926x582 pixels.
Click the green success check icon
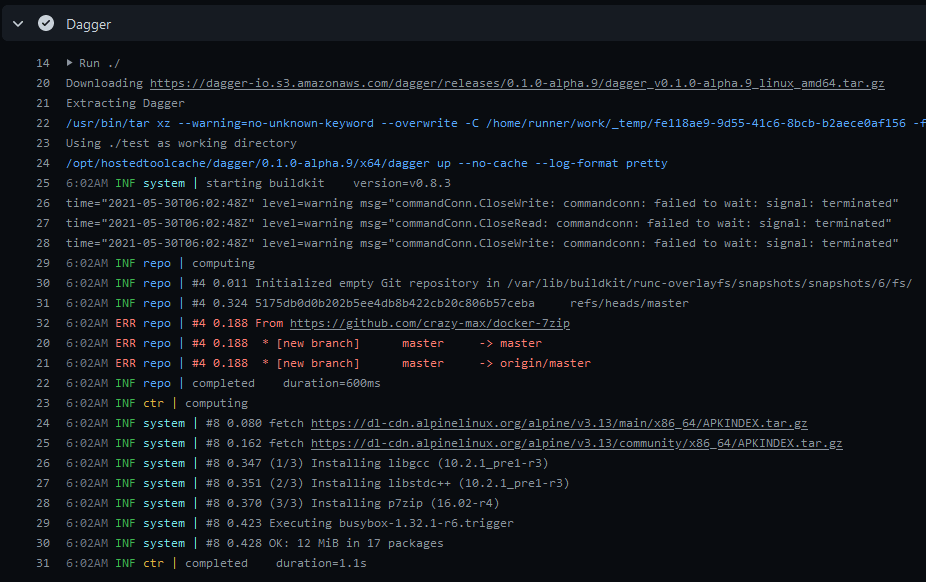(45, 23)
